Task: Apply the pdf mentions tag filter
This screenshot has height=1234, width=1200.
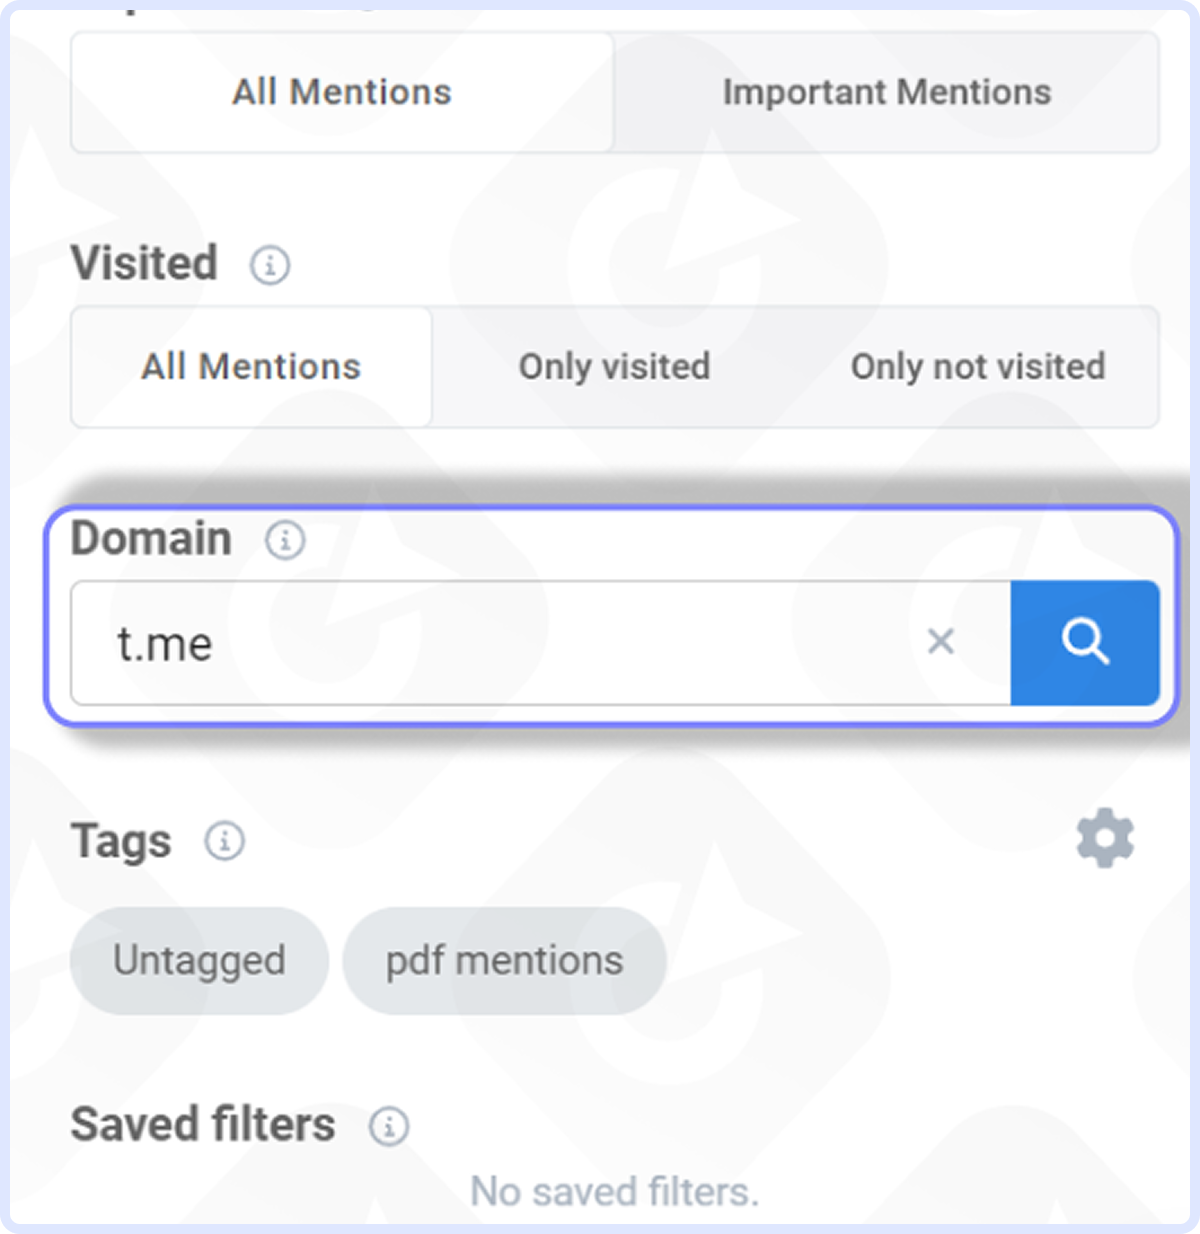Action: pyautogui.click(x=503, y=960)
